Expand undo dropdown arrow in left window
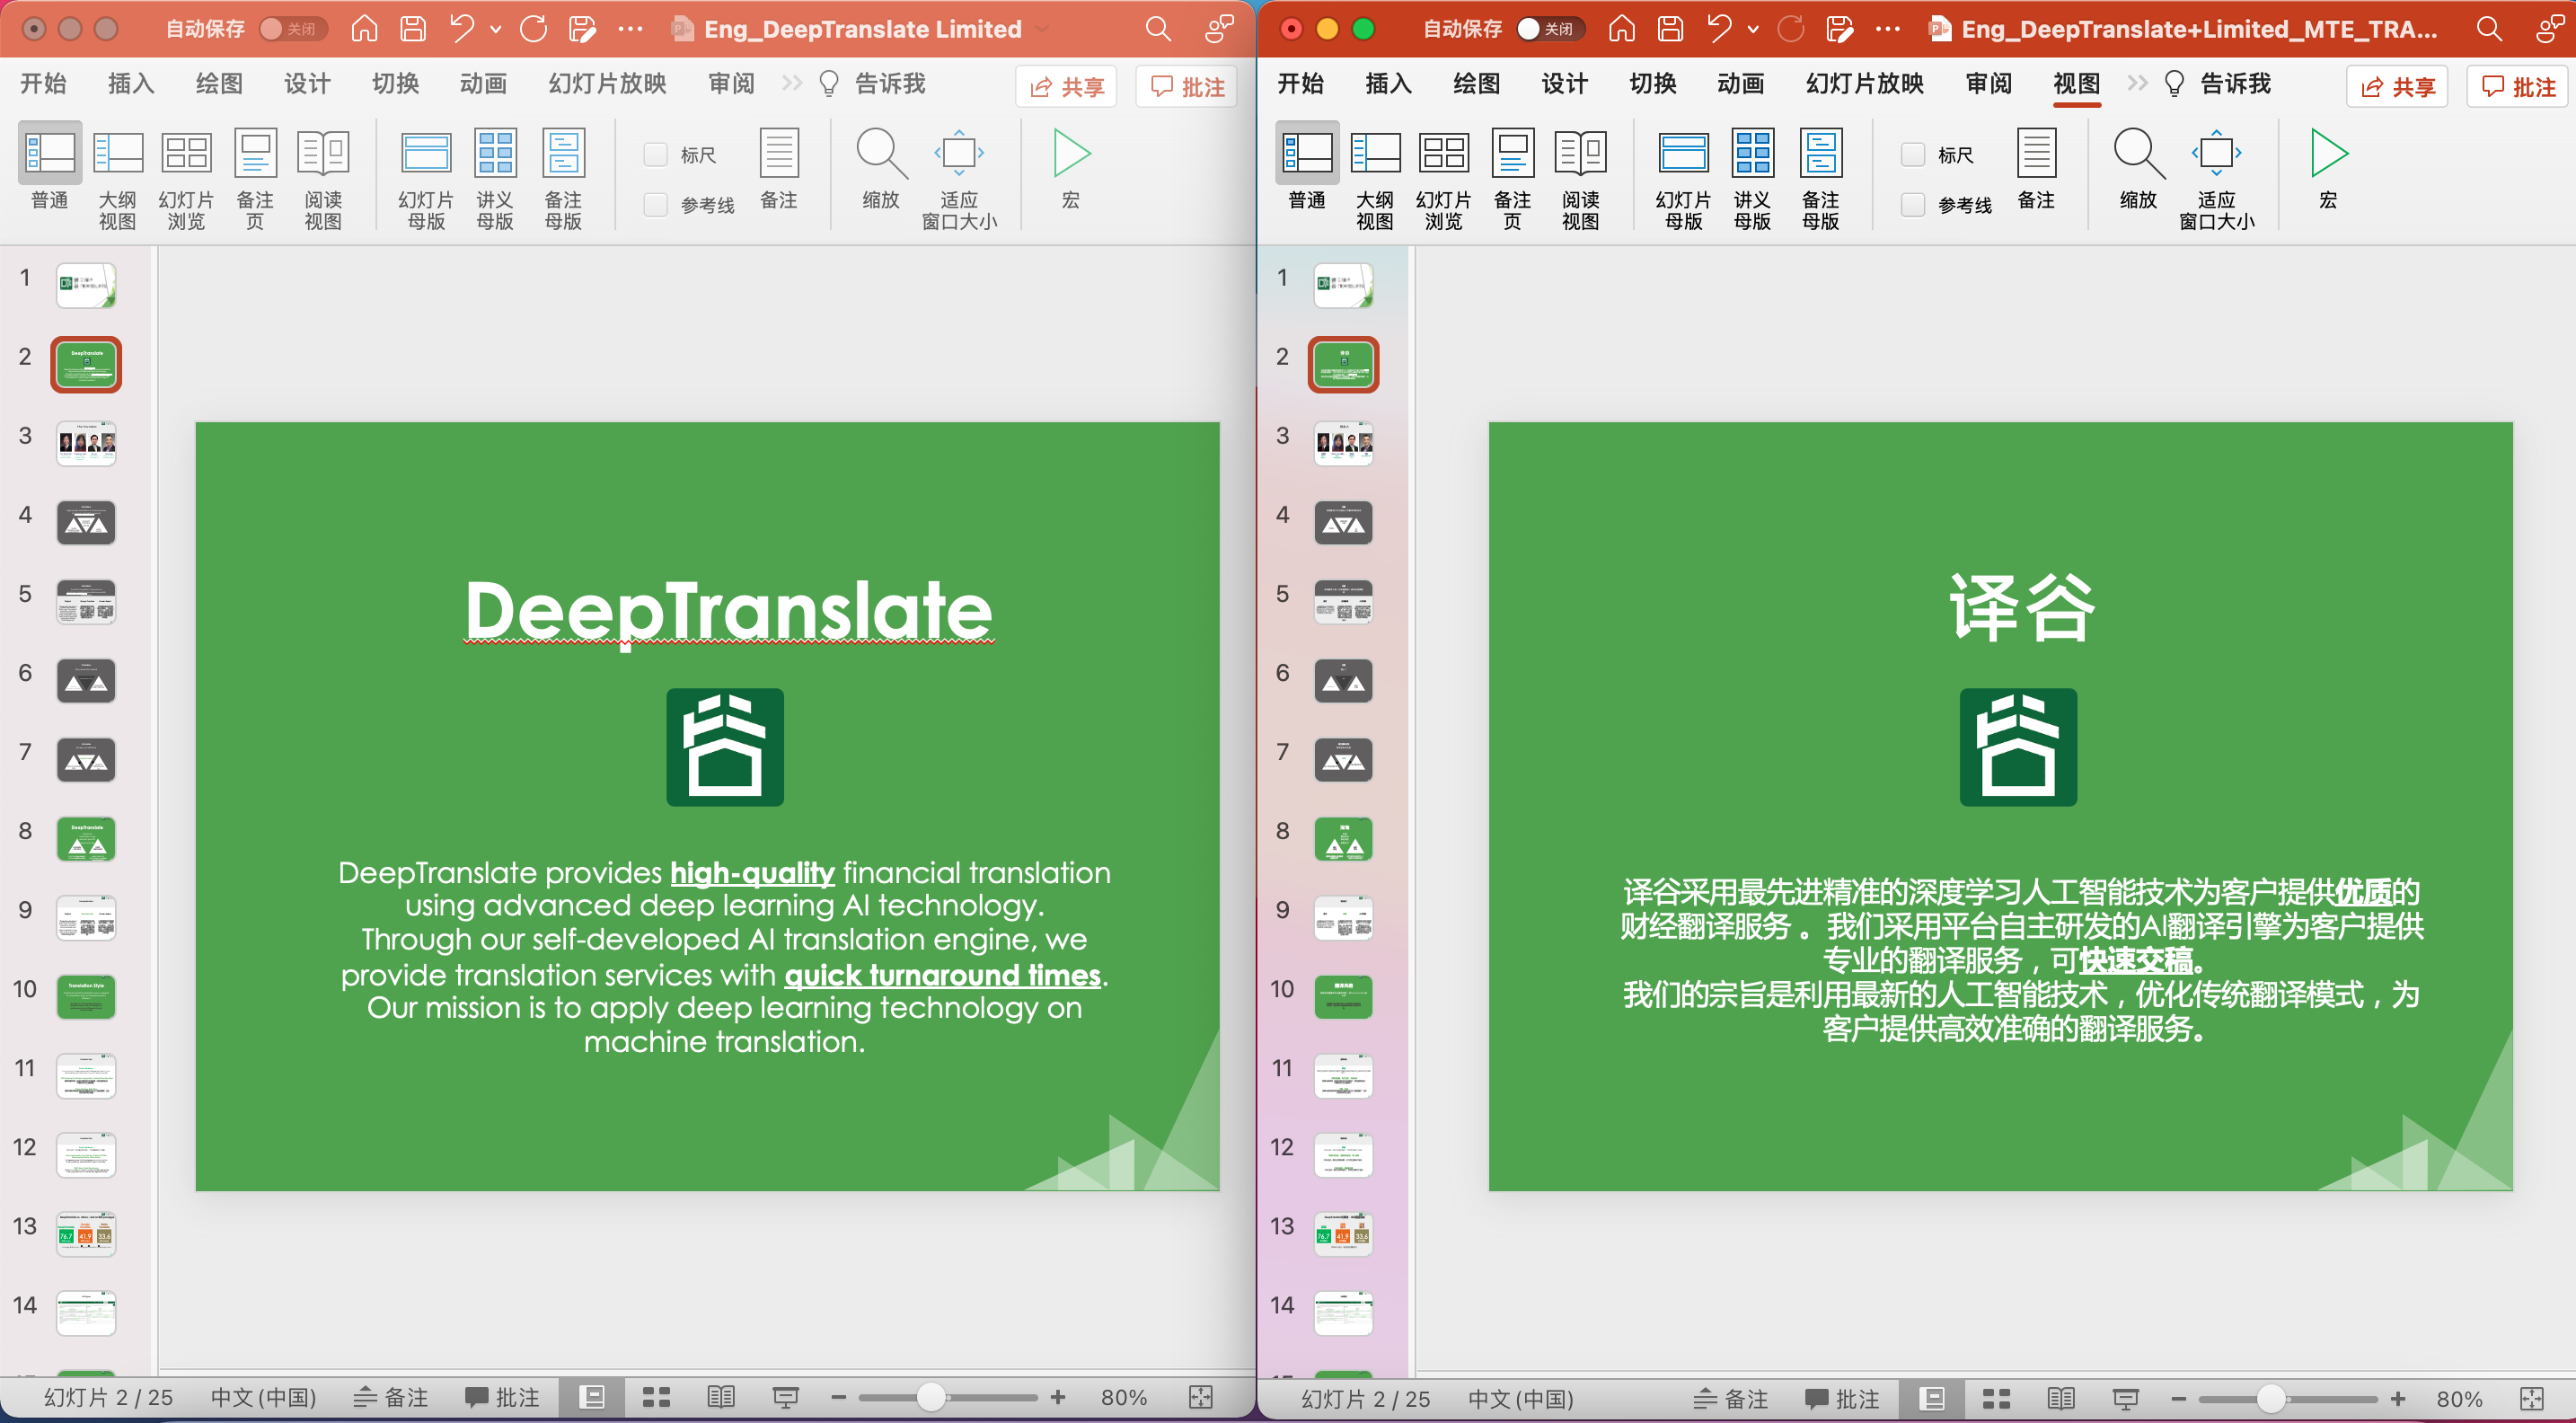 [x=495, y=29]
